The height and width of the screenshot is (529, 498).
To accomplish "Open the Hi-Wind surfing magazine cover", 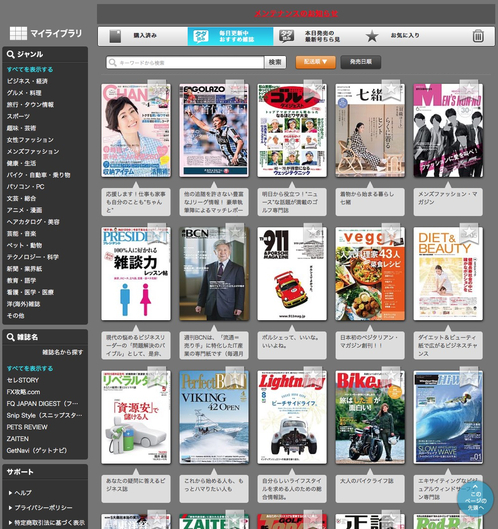I will coord(448,417).
